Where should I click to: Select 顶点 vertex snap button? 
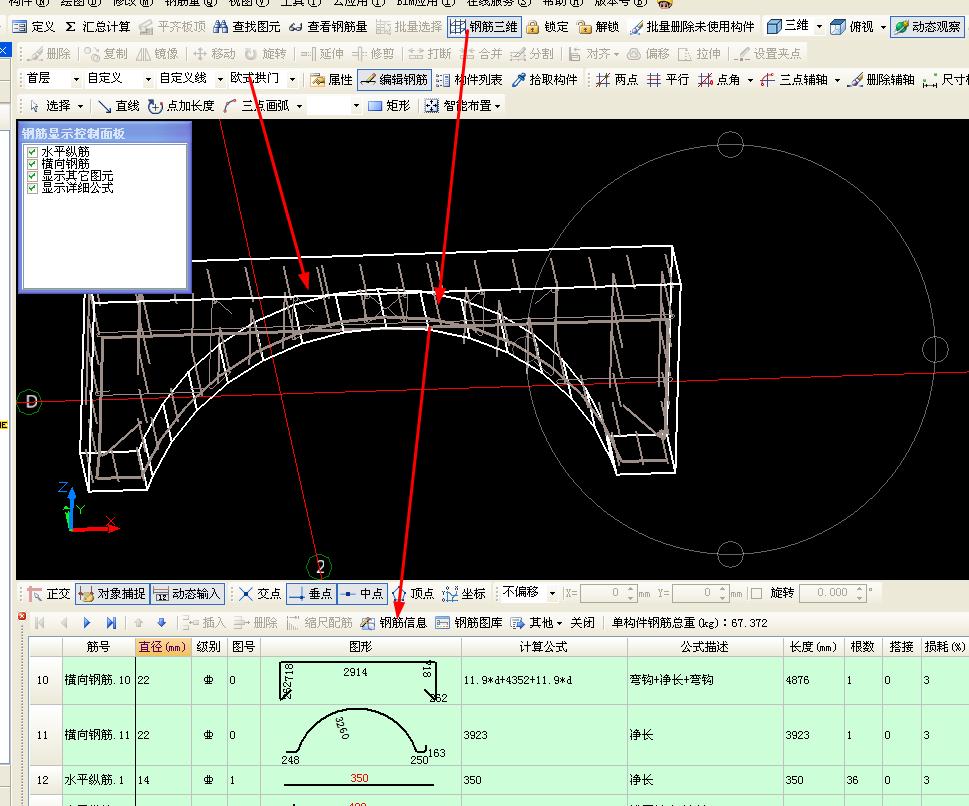tap(413, 593)
